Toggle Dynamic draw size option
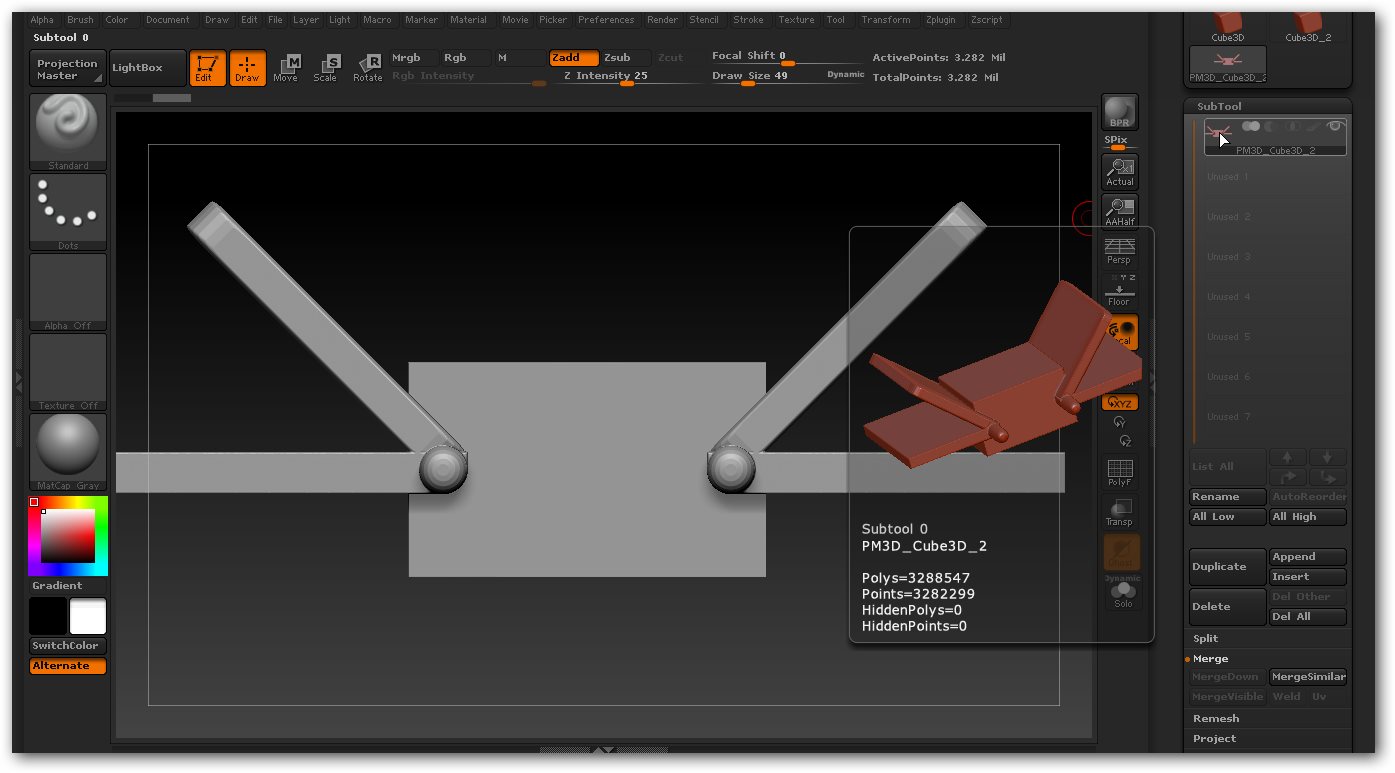This screenshot has height=773, width=1395. click(845, 75)
